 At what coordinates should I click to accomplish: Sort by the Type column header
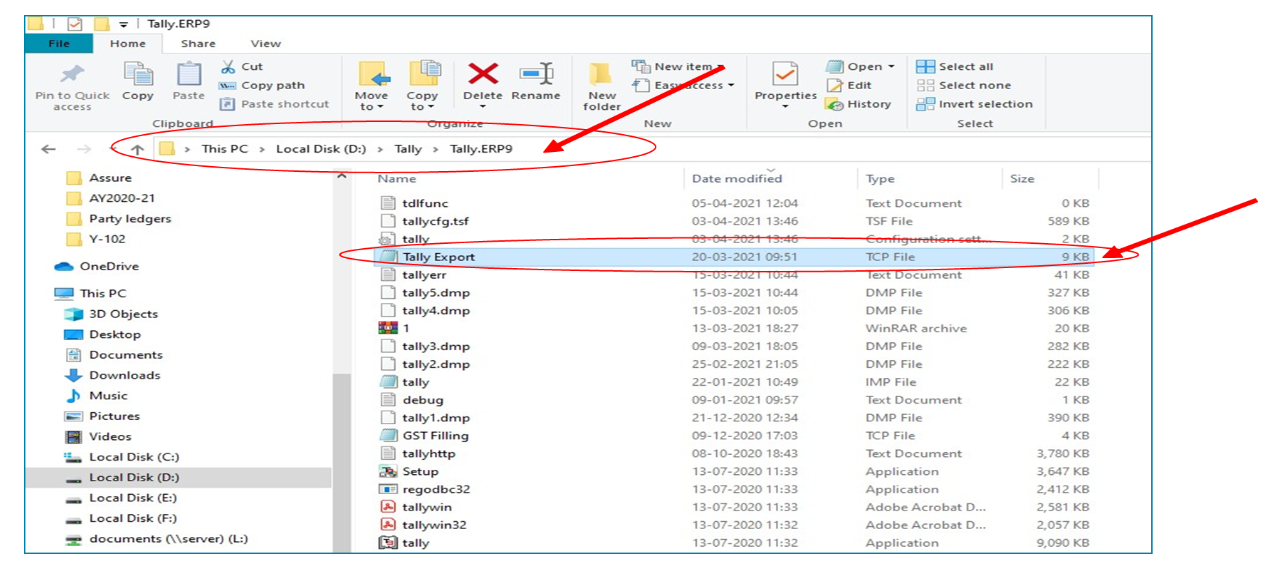click(x=880, y=179)
